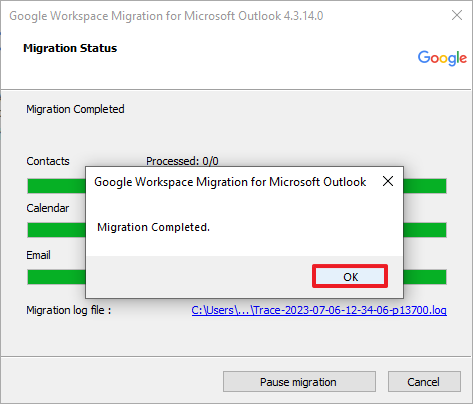This screenshot has width=473, height=404.
Task: Click the 'Migration Status' heading
Action: click(70, 48)
